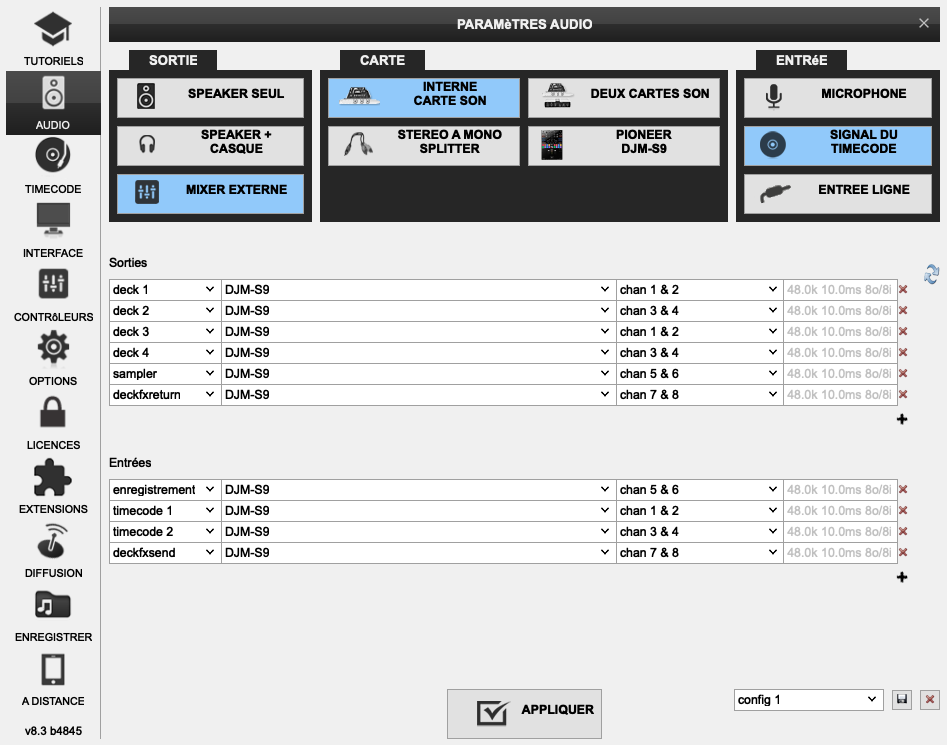Image resolution: width=947 pixels, height=745 pixels.
Task: Click version label v8.3 b4845
Action: 53,731
